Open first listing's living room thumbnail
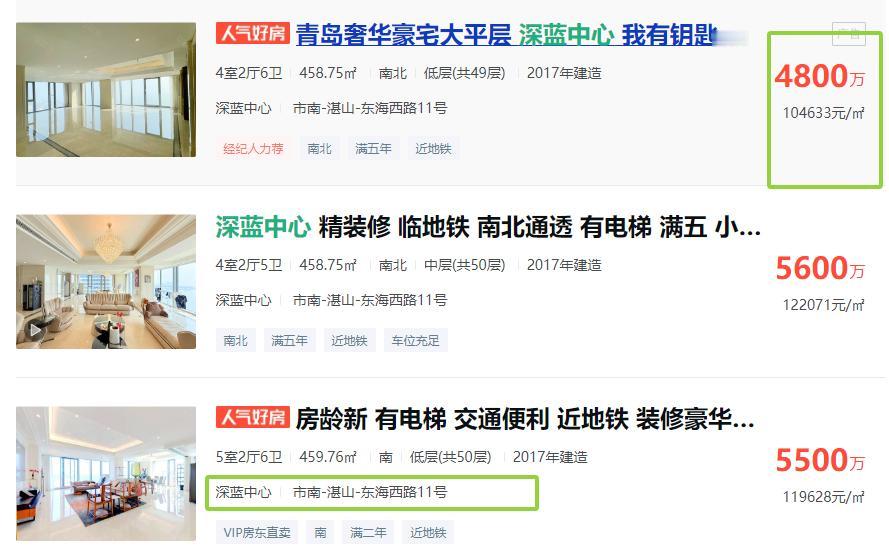This screenshot has height=555, width=889. [x=106, y=90]
